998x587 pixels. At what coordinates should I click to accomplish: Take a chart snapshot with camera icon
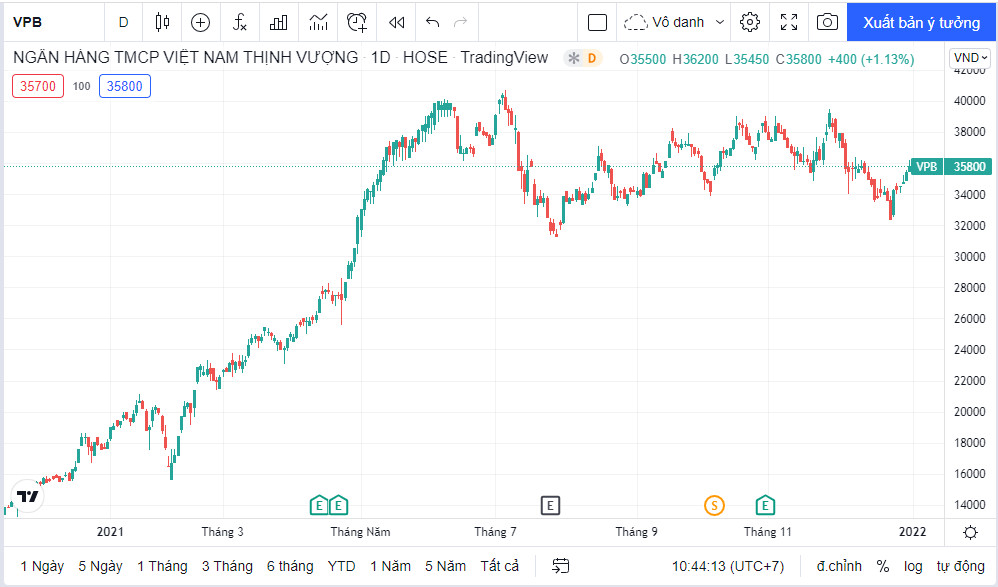tap(827, 22)
